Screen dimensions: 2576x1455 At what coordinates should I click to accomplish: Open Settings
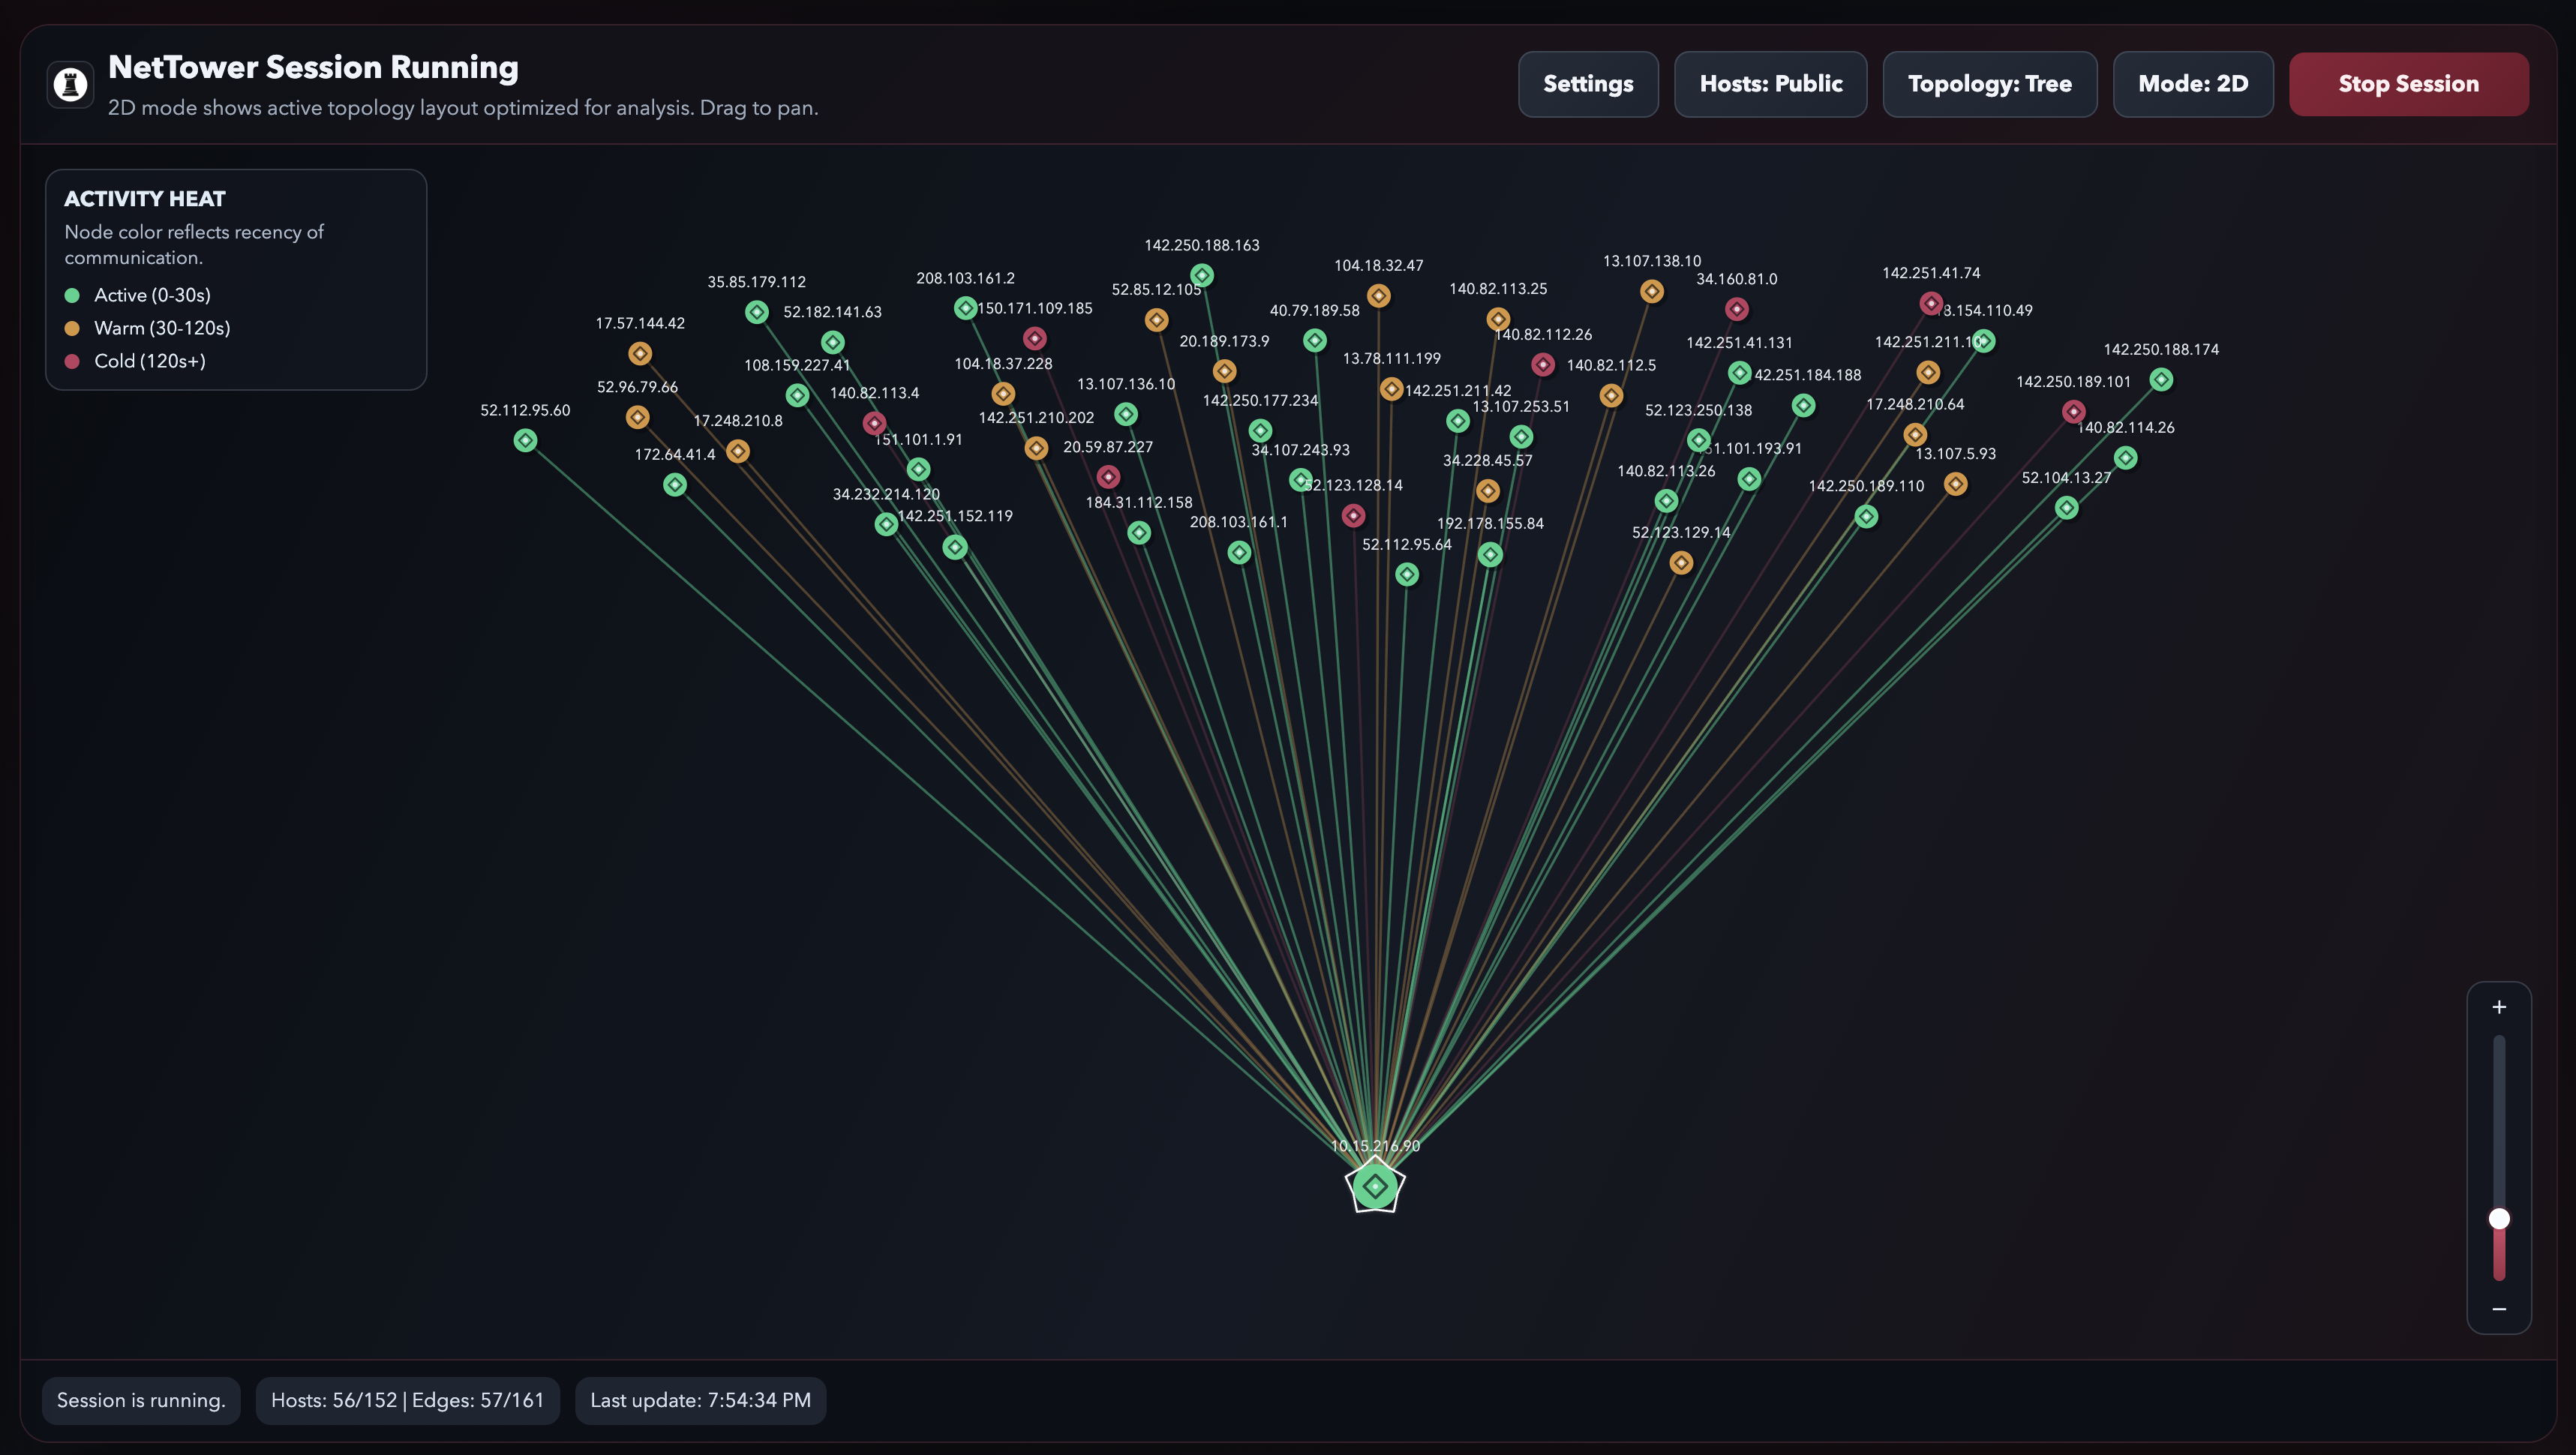tap(1587, 84)
